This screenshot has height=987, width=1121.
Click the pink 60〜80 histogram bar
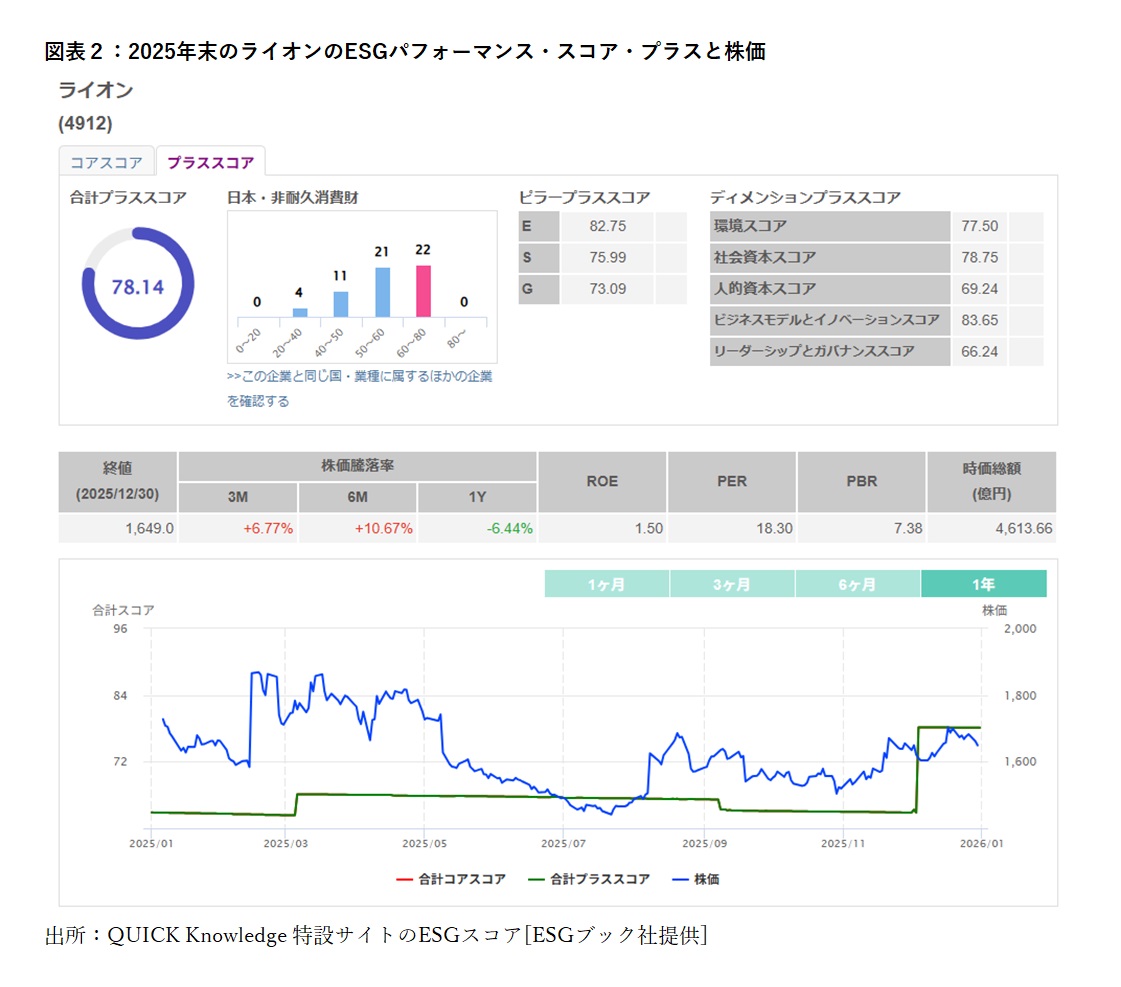click(424, 290)
